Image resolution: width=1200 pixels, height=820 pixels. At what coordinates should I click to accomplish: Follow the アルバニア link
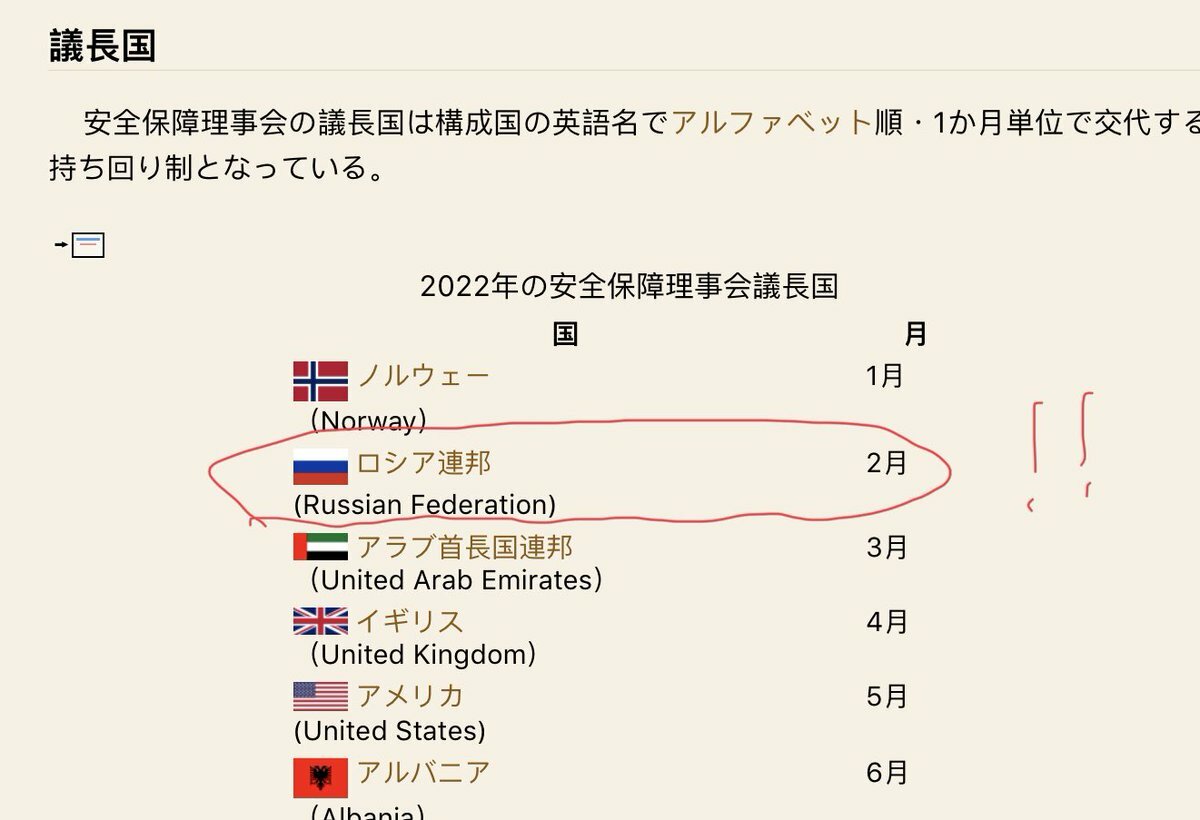pyautogui.click(x=424, y=773)
